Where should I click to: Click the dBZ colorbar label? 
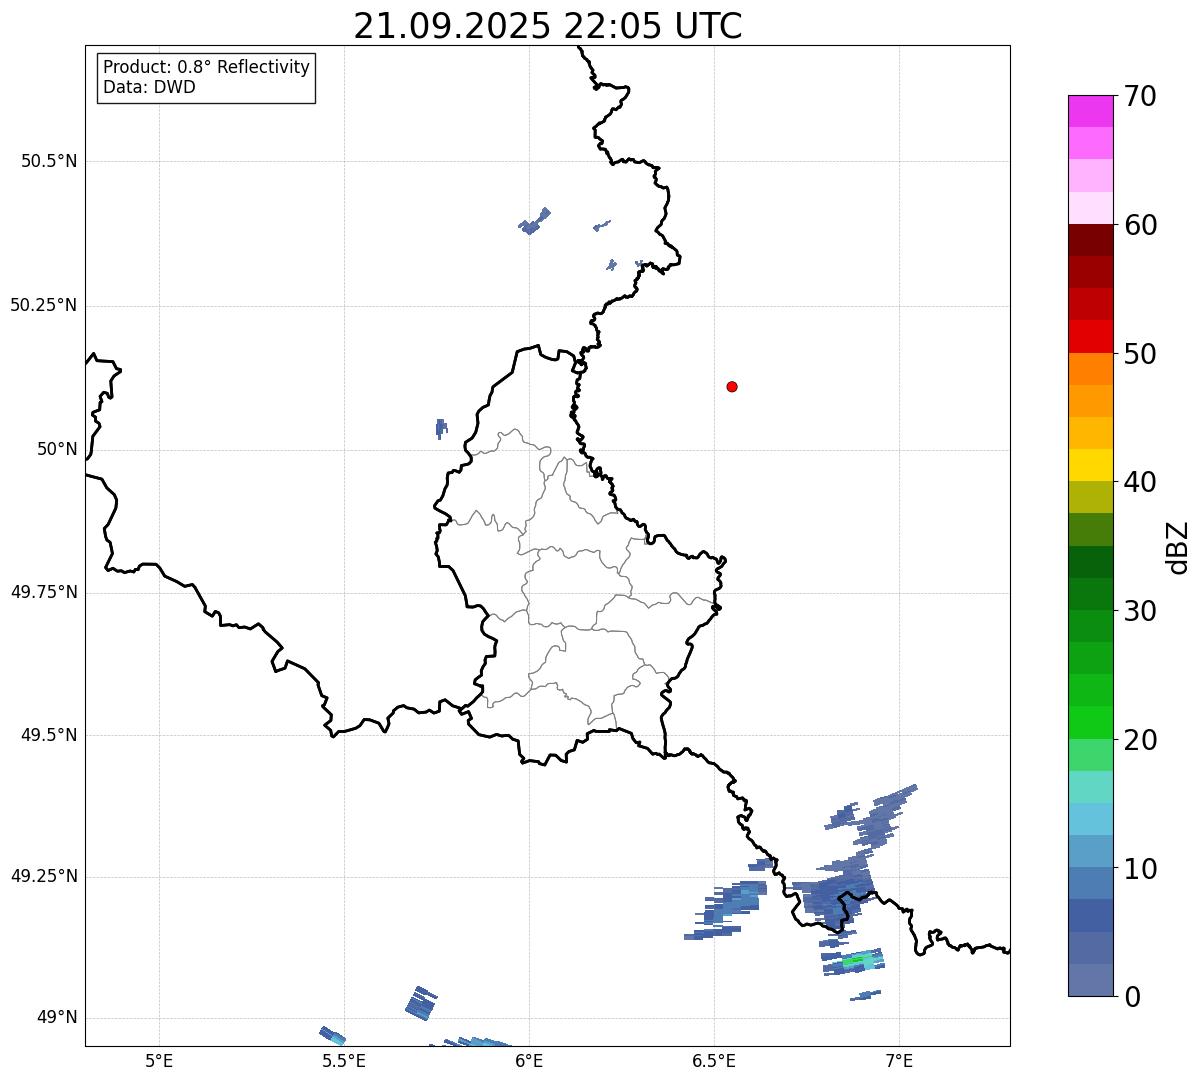click(1178, 547)
